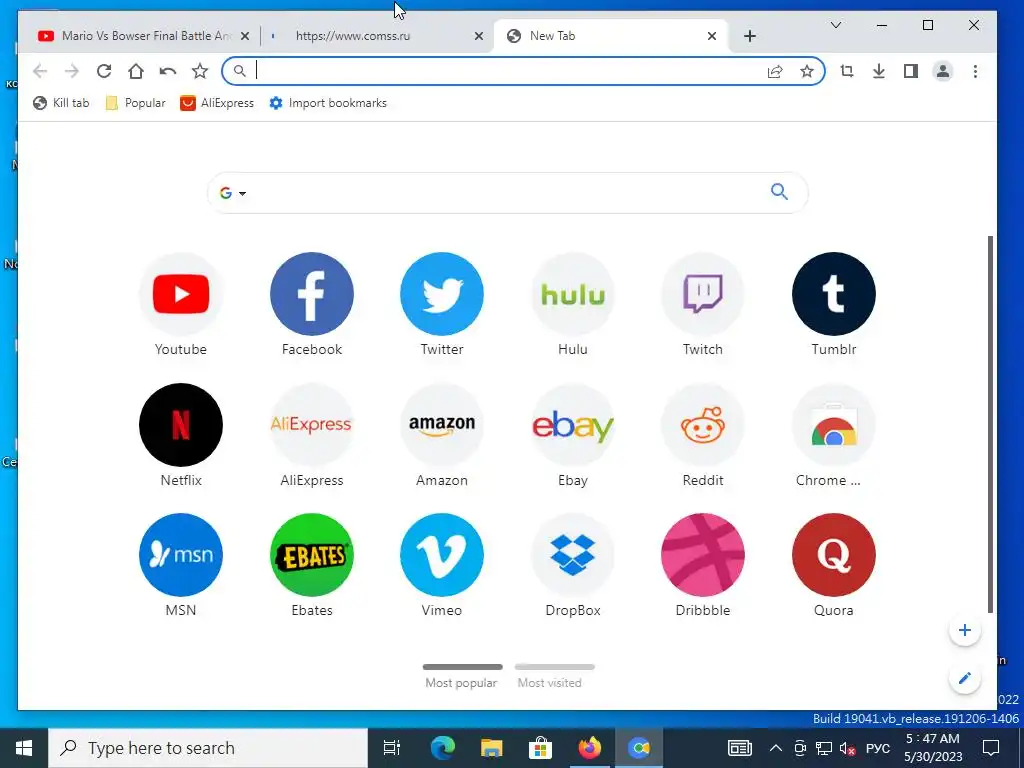The image size is (1024, 768).
Task: Click Import bookmarks
Action: pyautogui.click(x=328, y=103)
